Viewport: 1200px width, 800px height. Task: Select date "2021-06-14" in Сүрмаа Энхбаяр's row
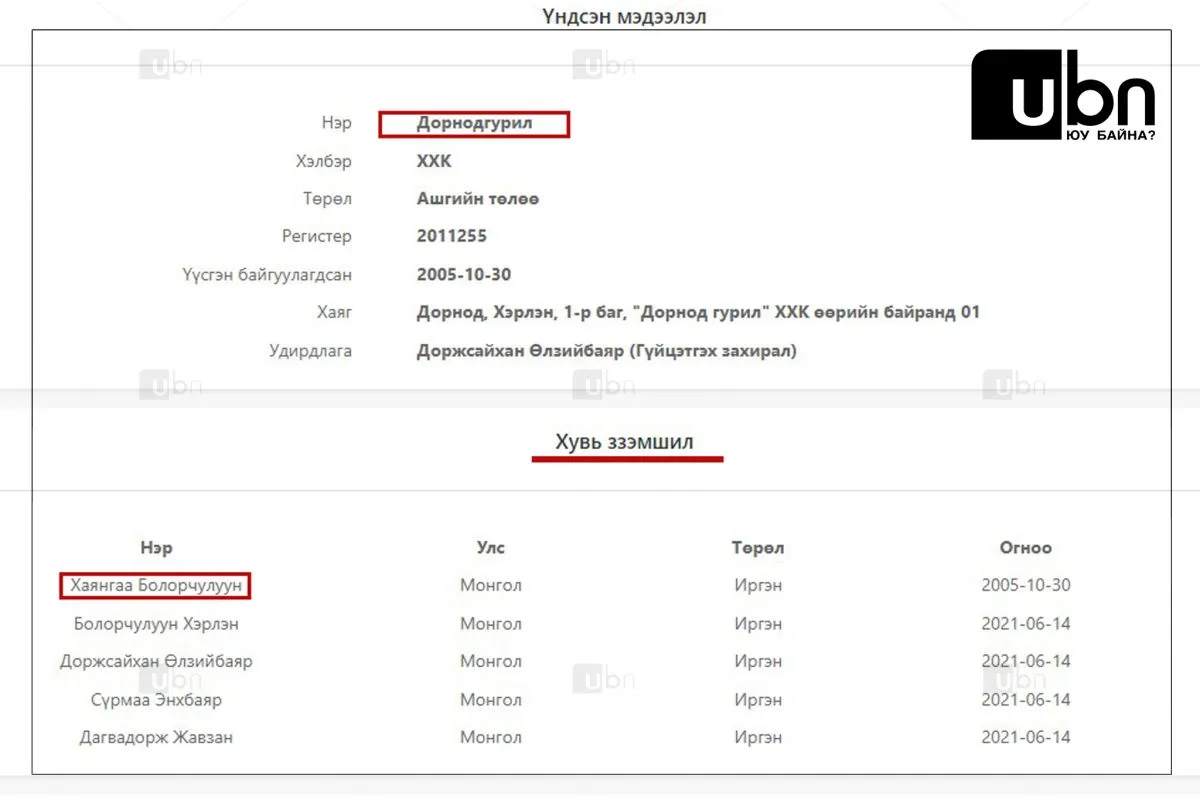(1026, 700)
